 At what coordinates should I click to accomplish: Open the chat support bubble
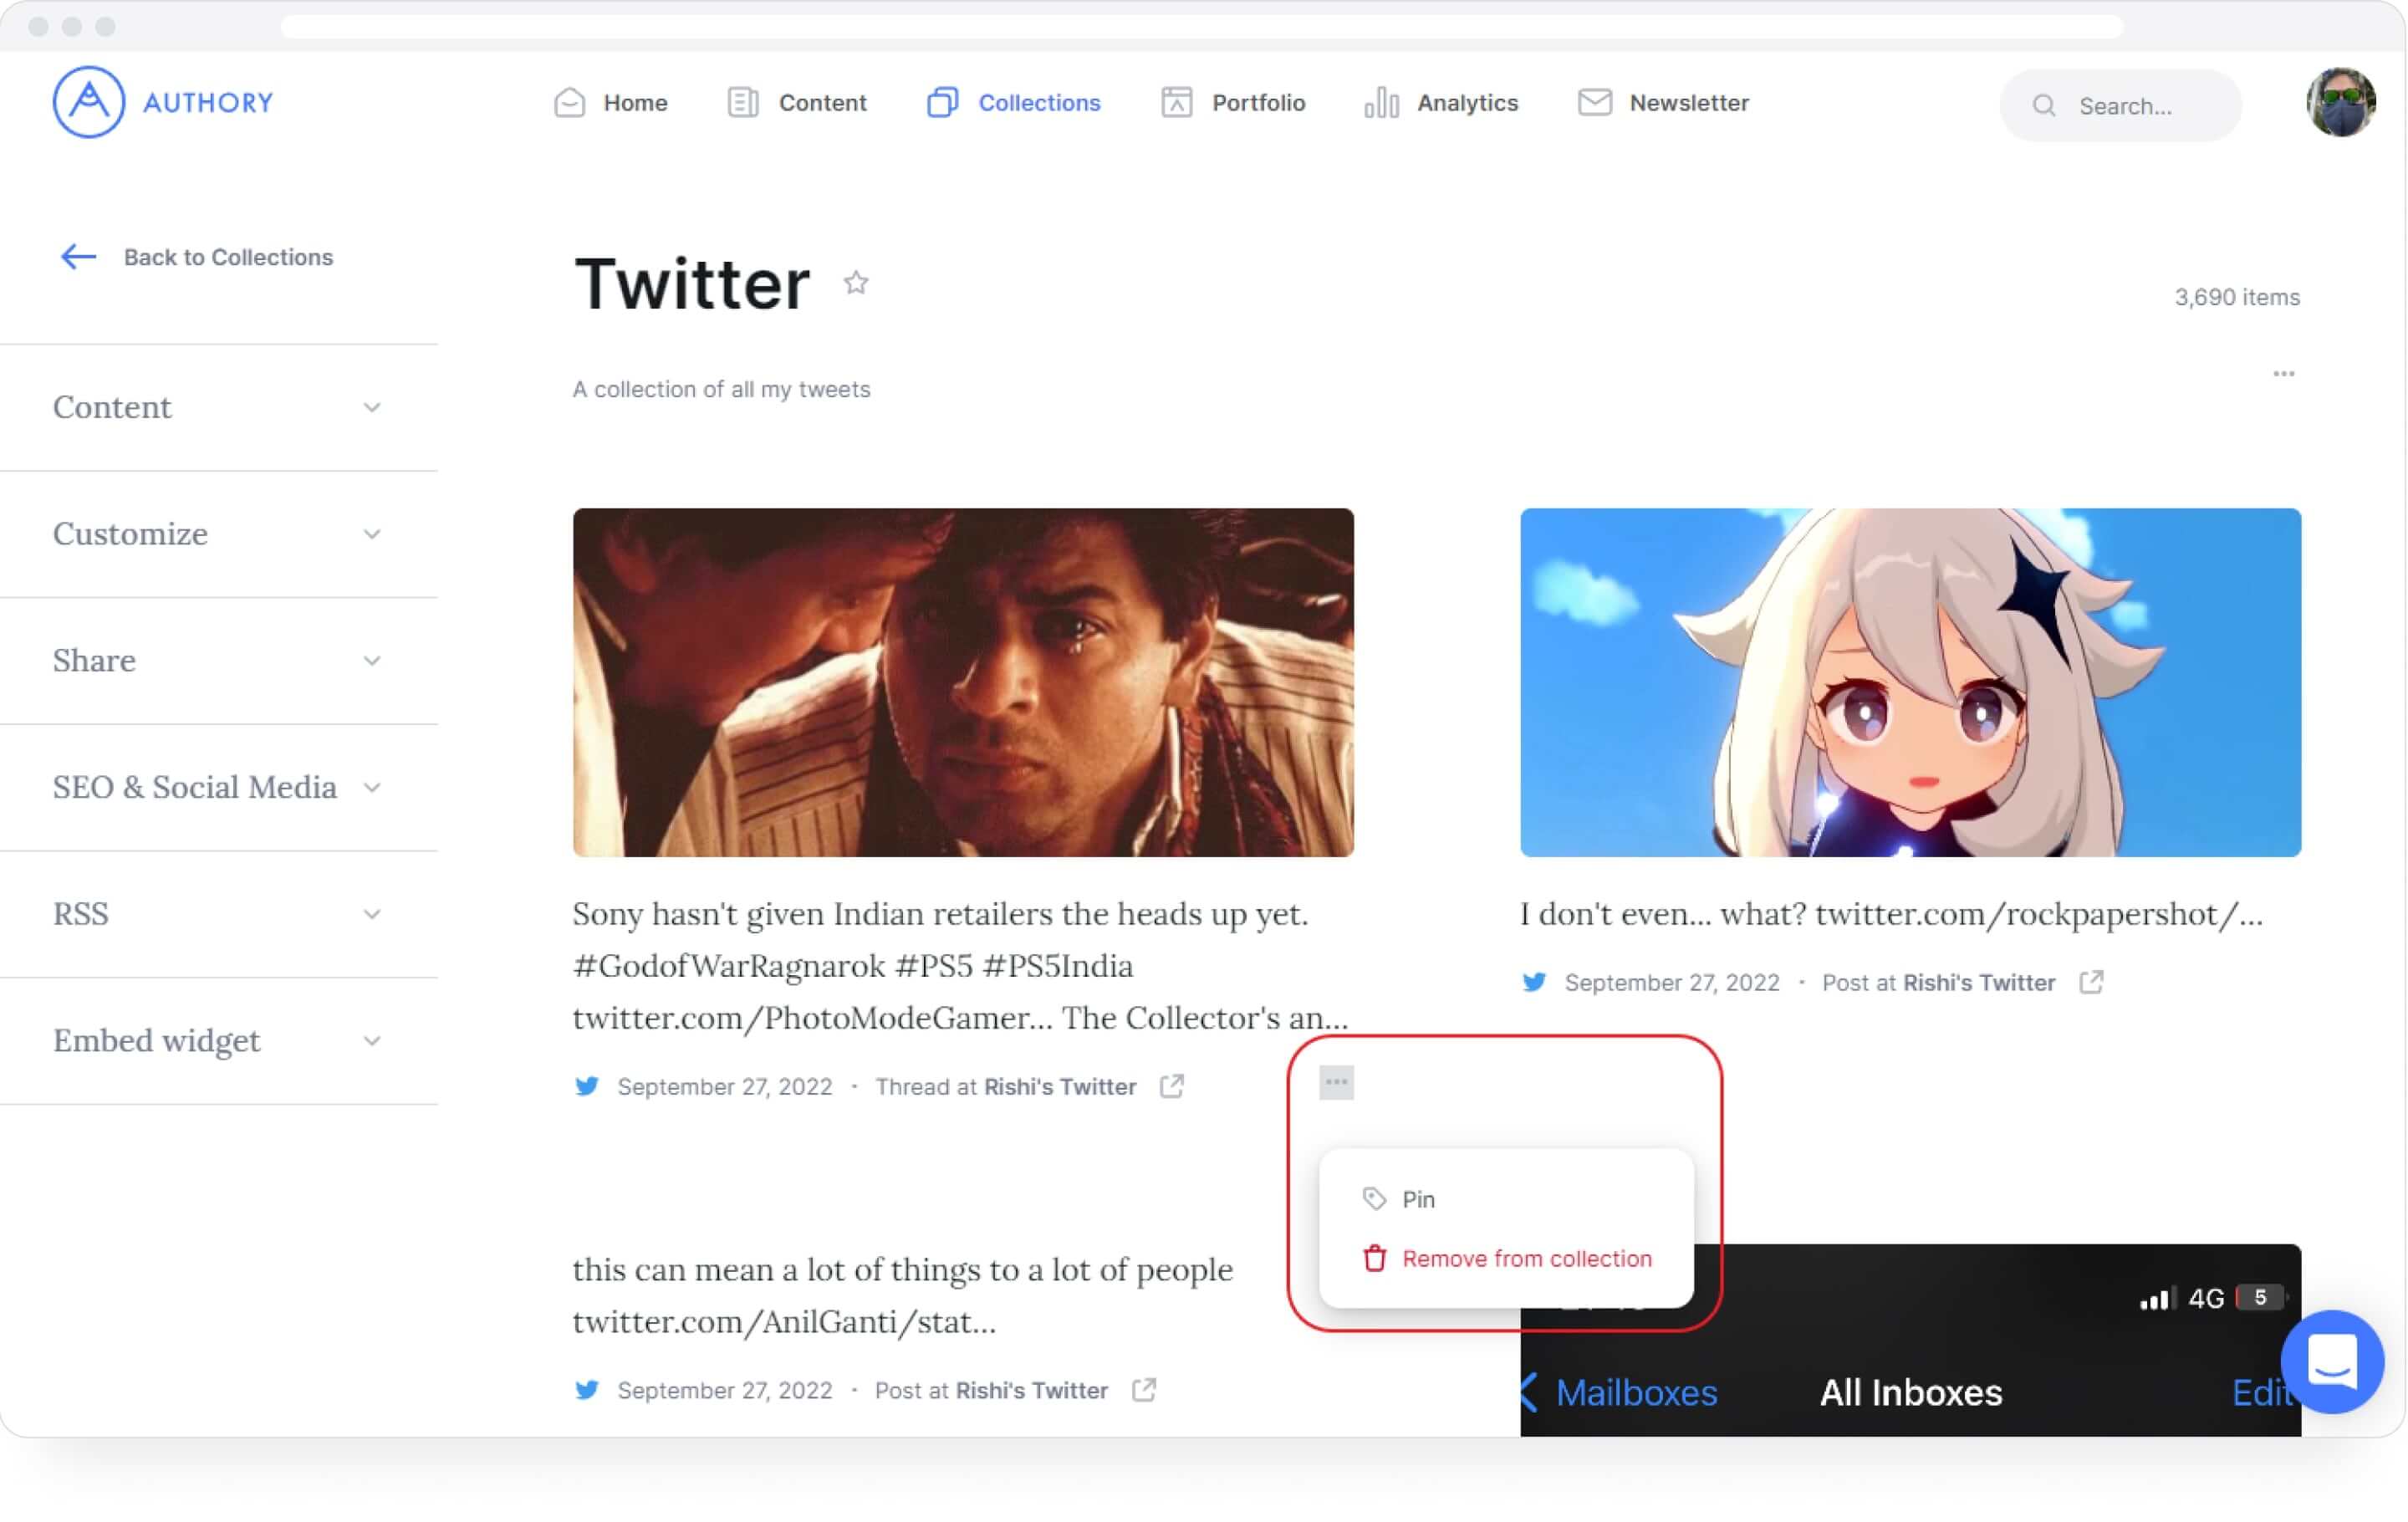2333,1362
